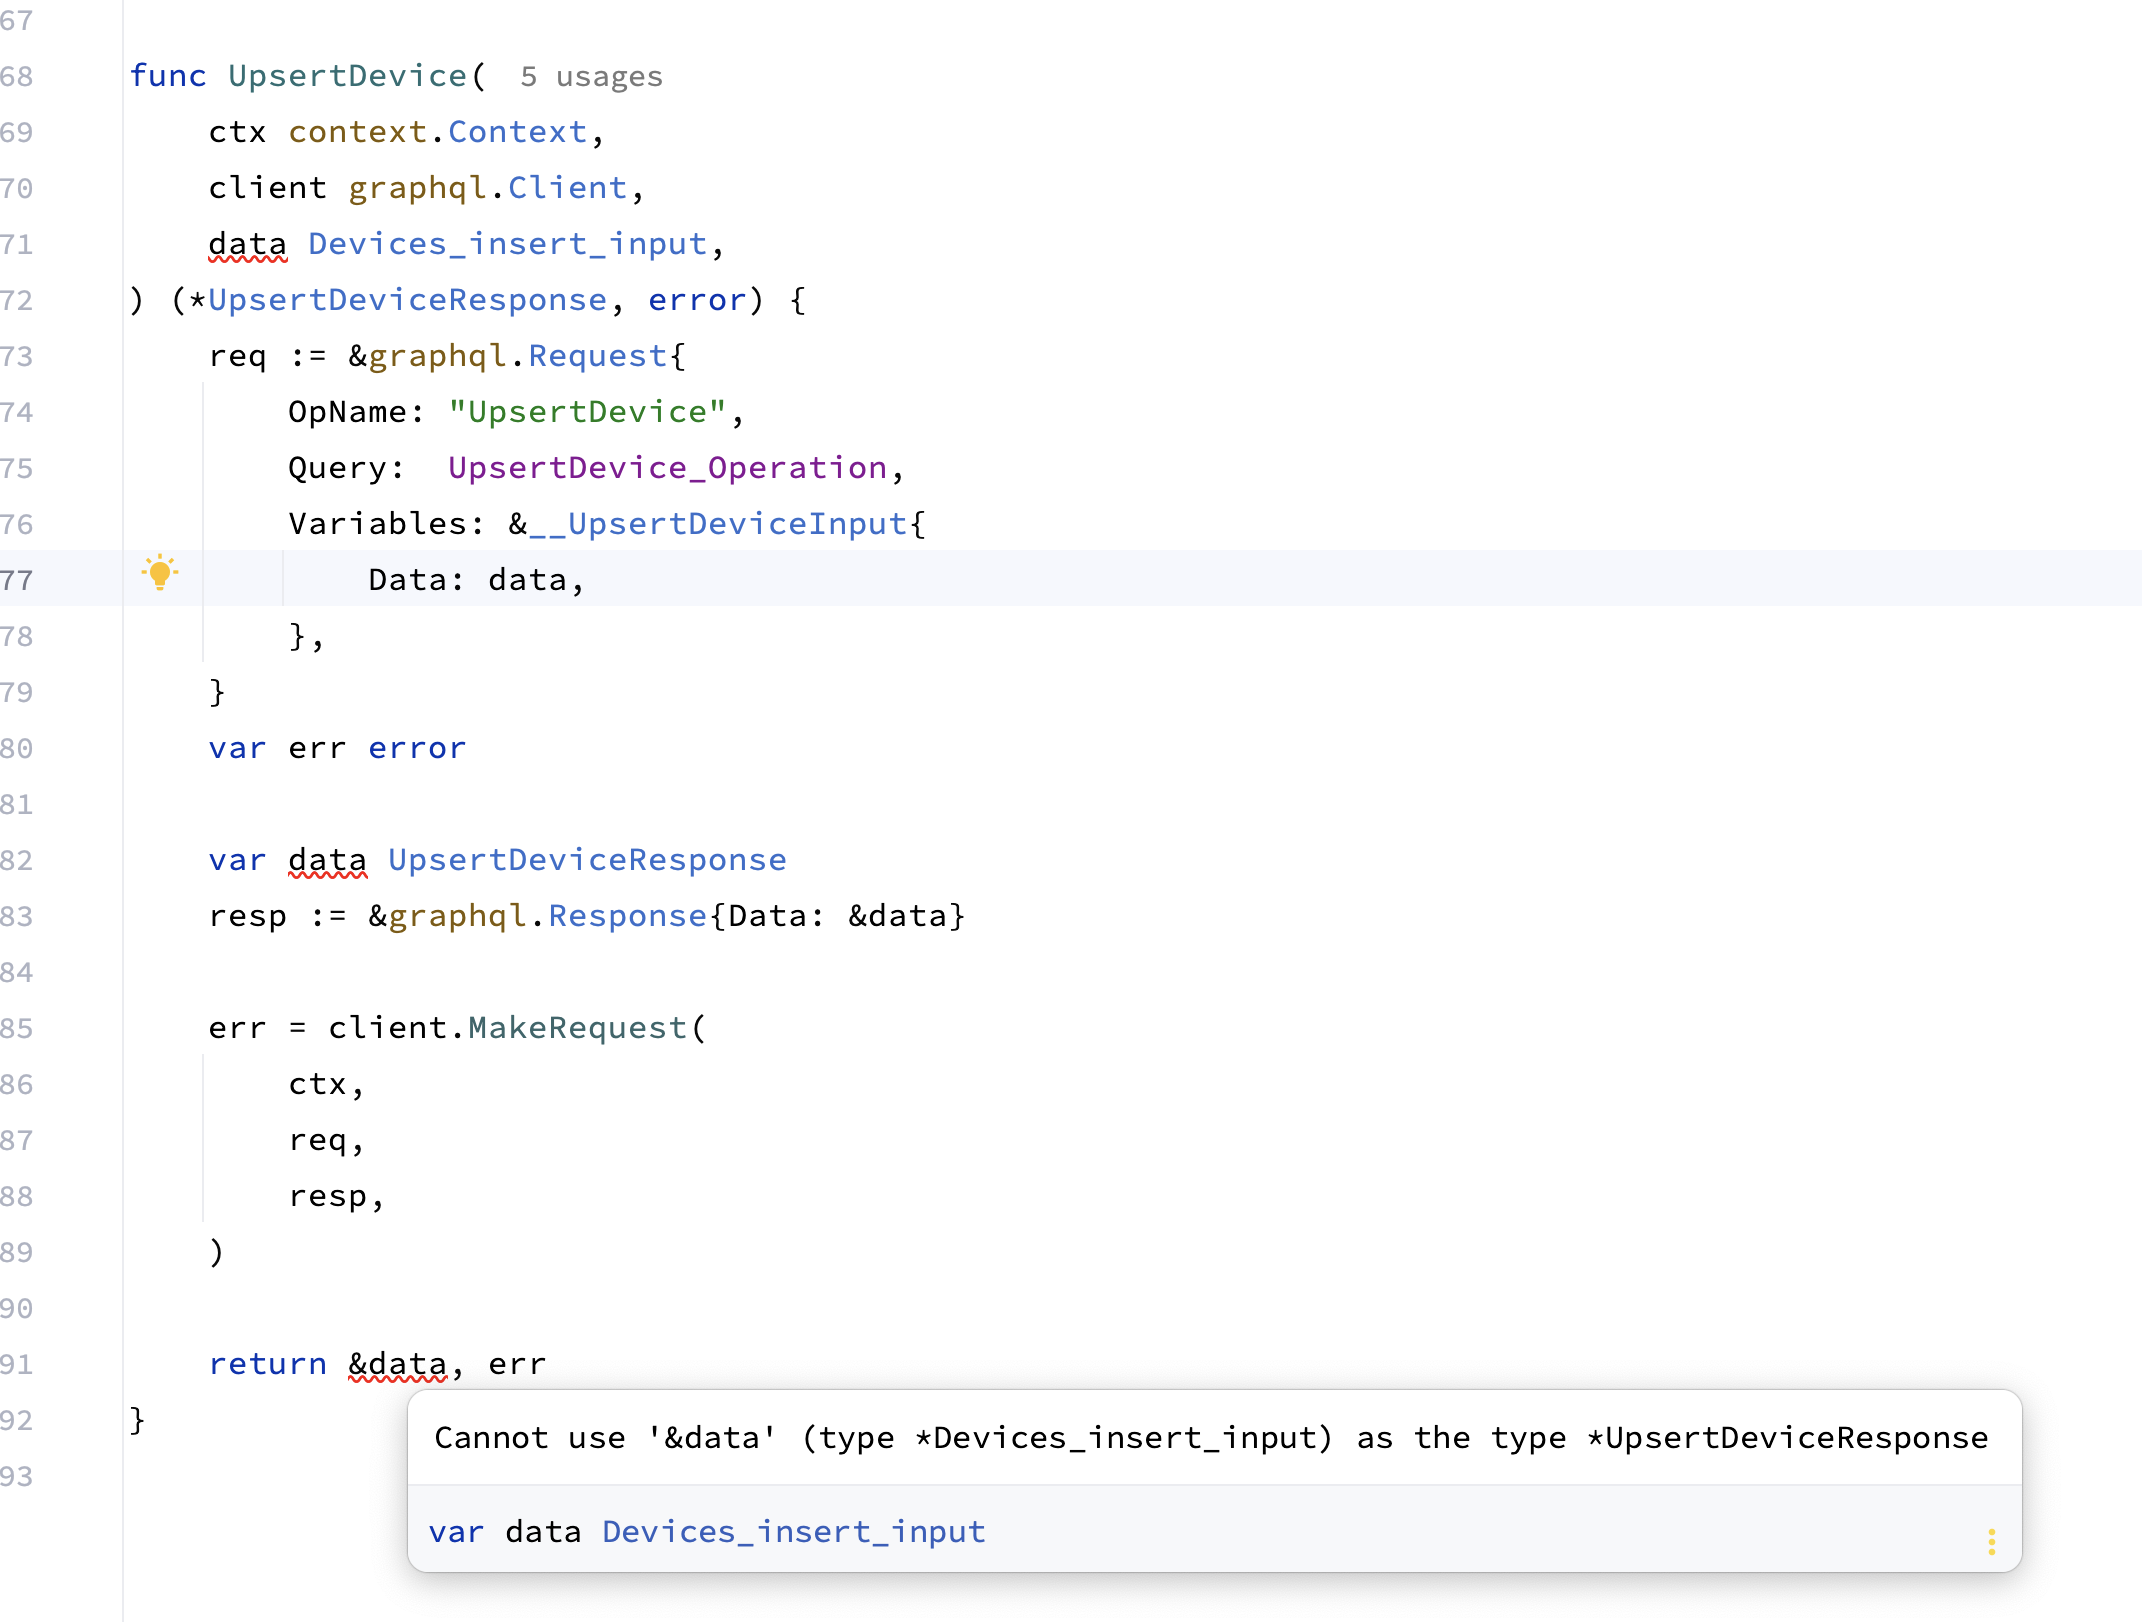This screenshot has height=1622, width=2142.
Task: Click the "UpsertDevice" string literal
Action: [x=587, y=412]
